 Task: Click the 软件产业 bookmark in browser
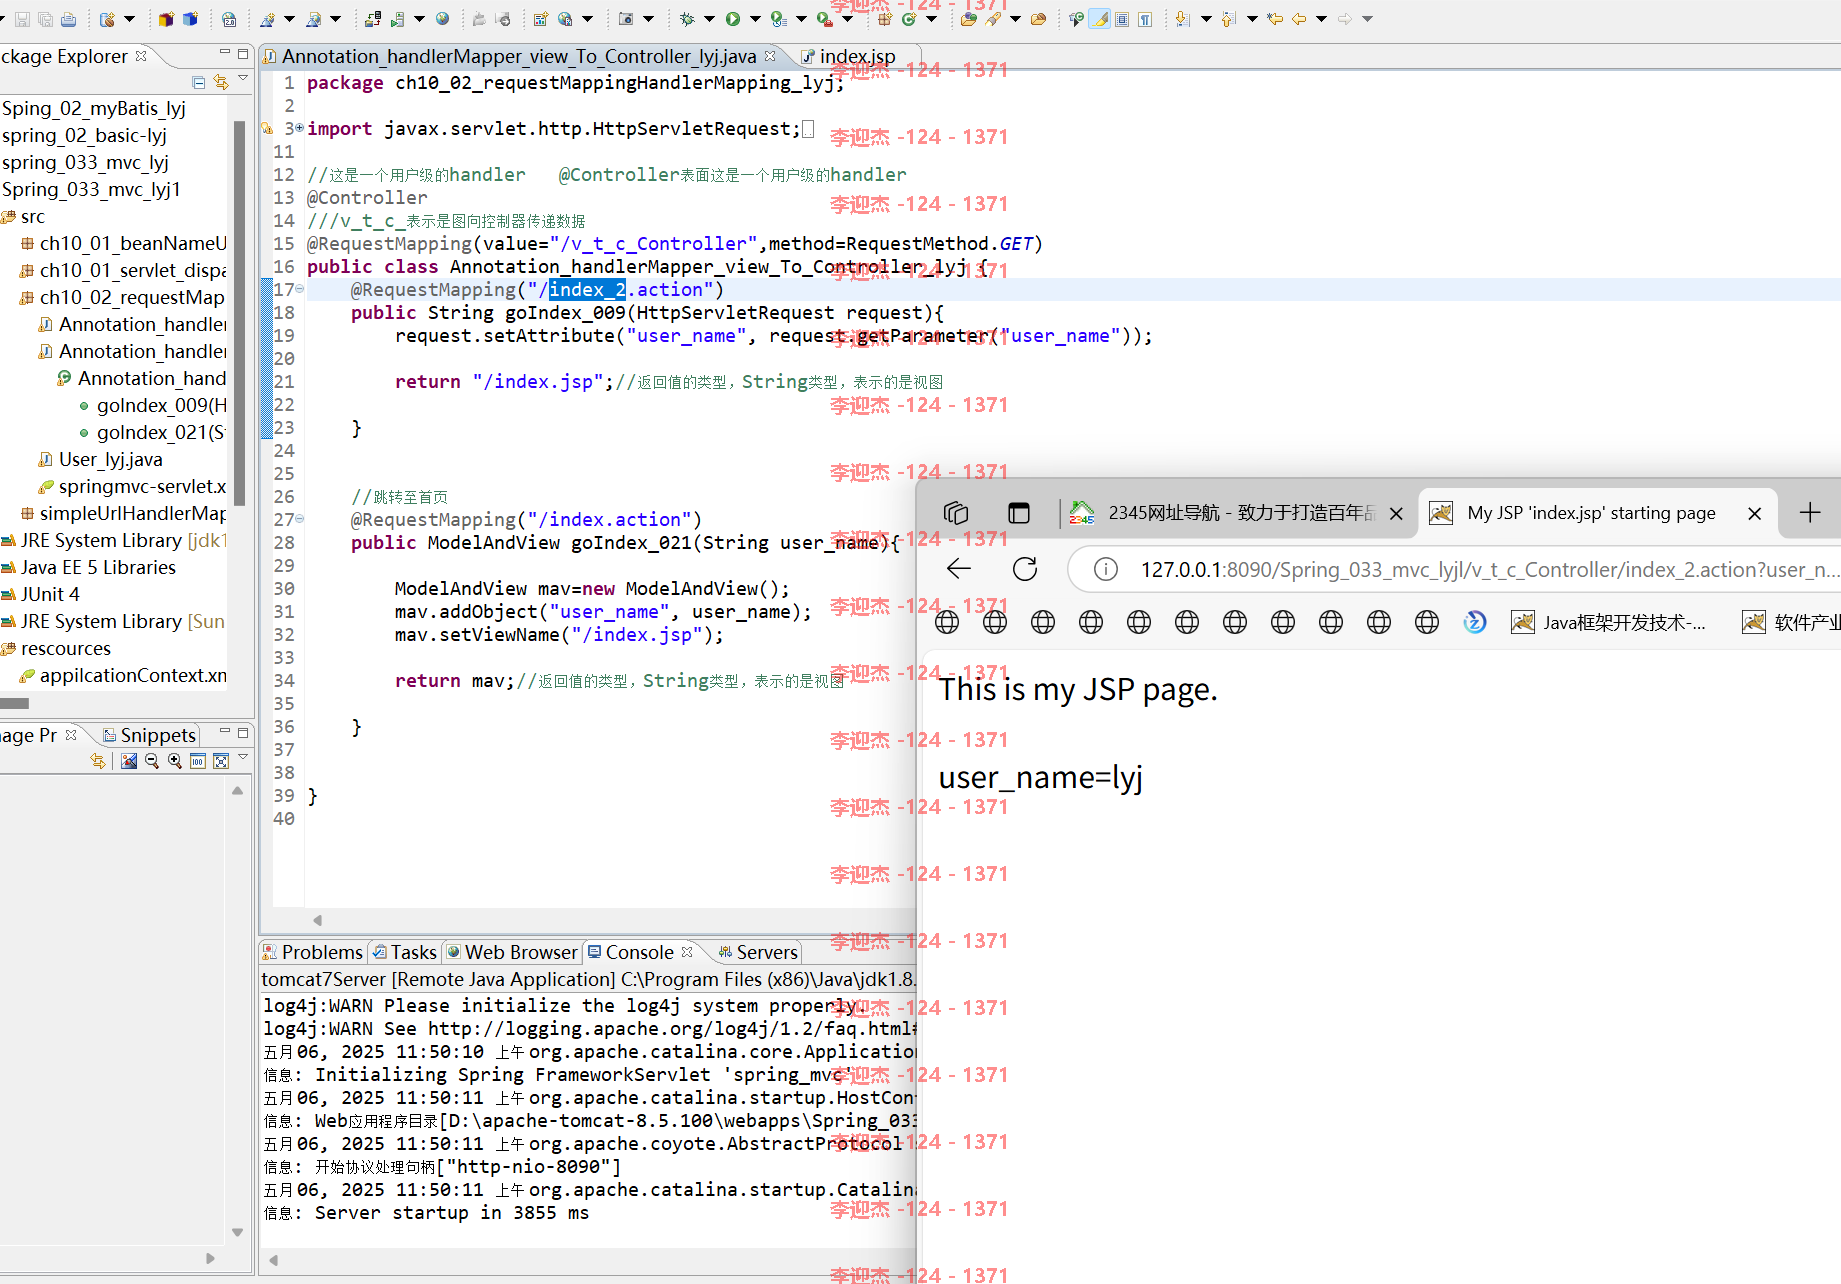(1791, 622)
